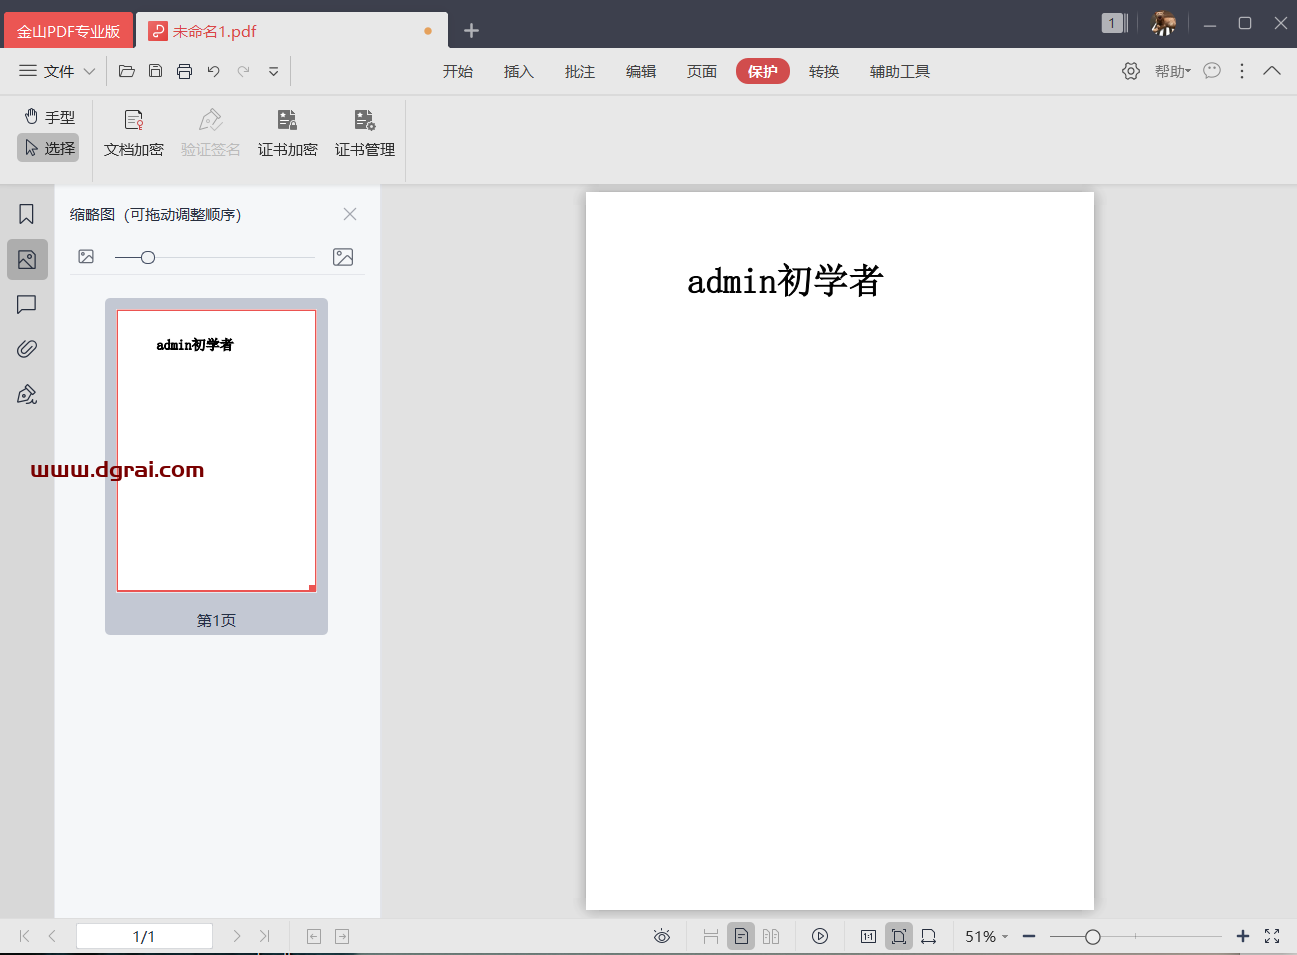Click the page number field 1/1
1297x955 pixels.
pos(144,936)
